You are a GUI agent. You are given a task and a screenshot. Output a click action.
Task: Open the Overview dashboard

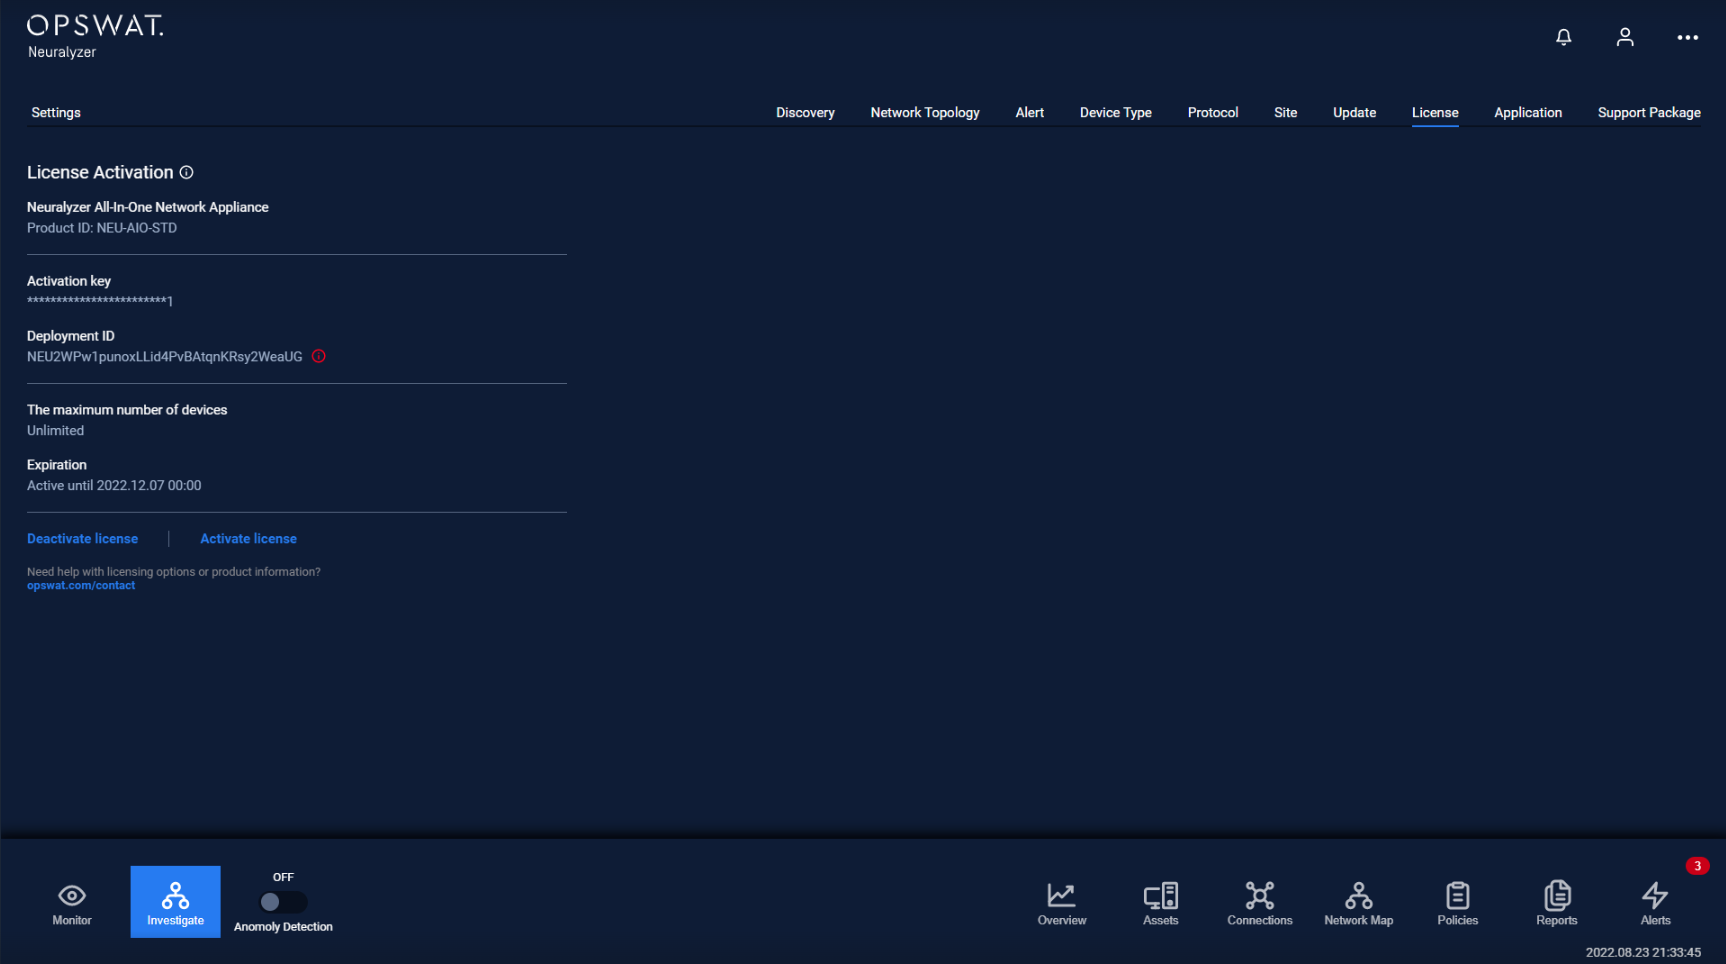pos(1062,904)
